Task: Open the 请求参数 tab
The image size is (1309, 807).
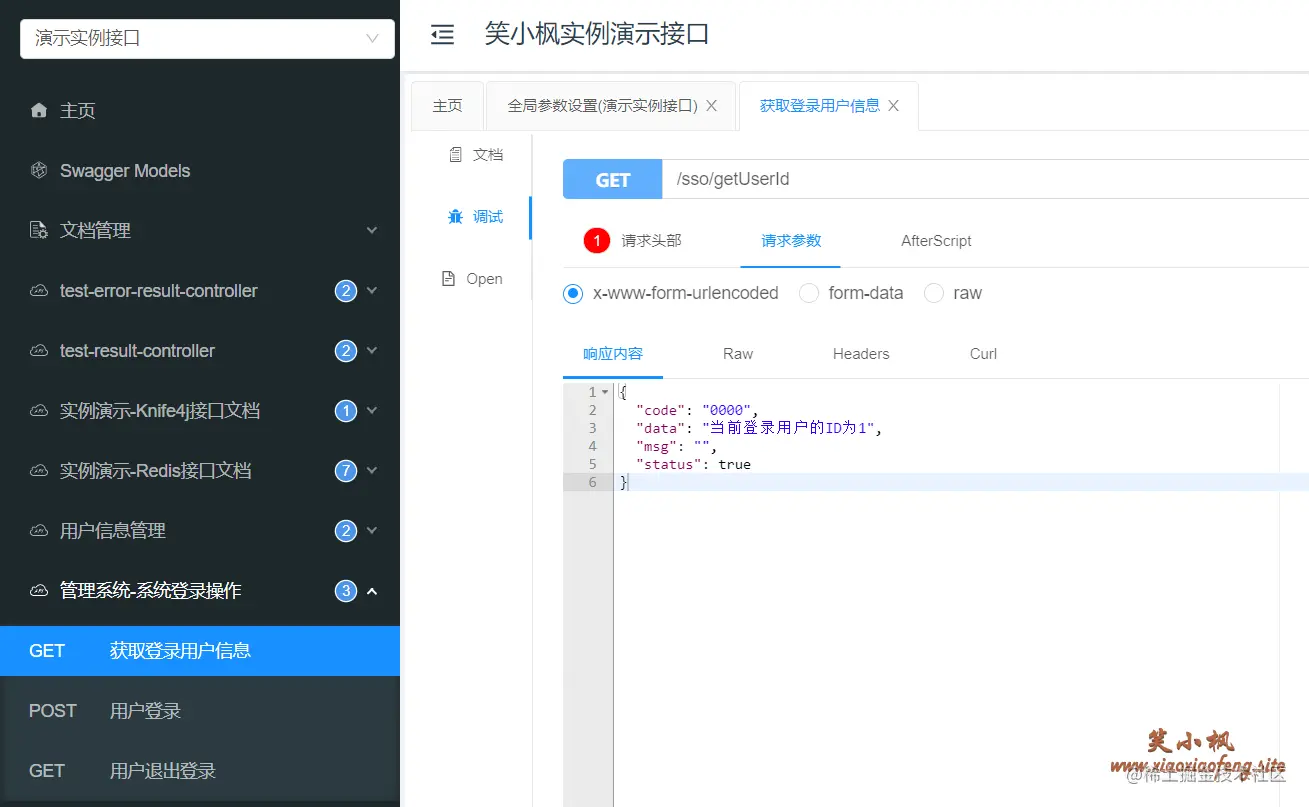Action: 791,241
